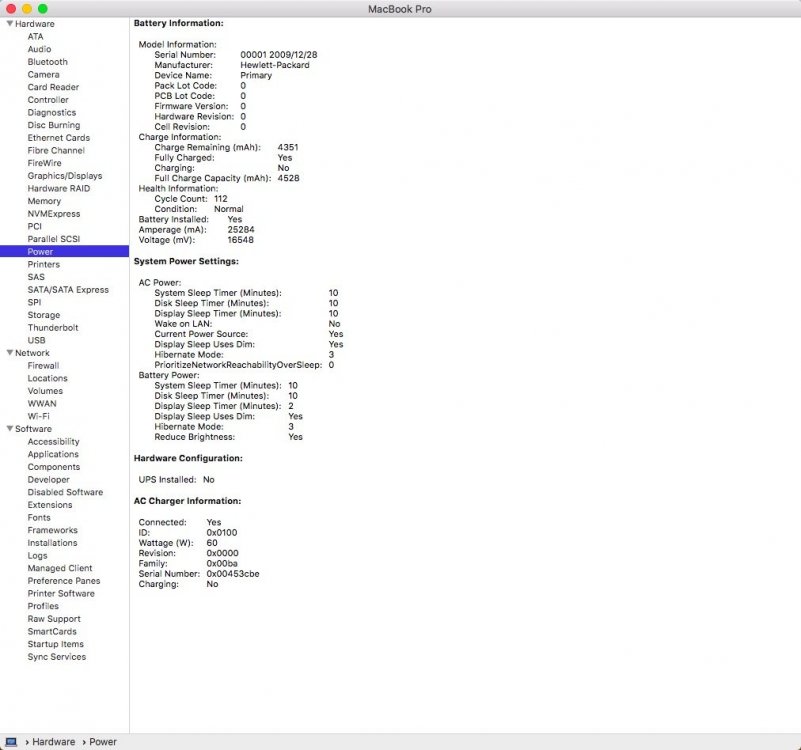Viewport: 801px width, 750px height.
Task: Select FireWire in the sidebar
Action: click(44, 163)
